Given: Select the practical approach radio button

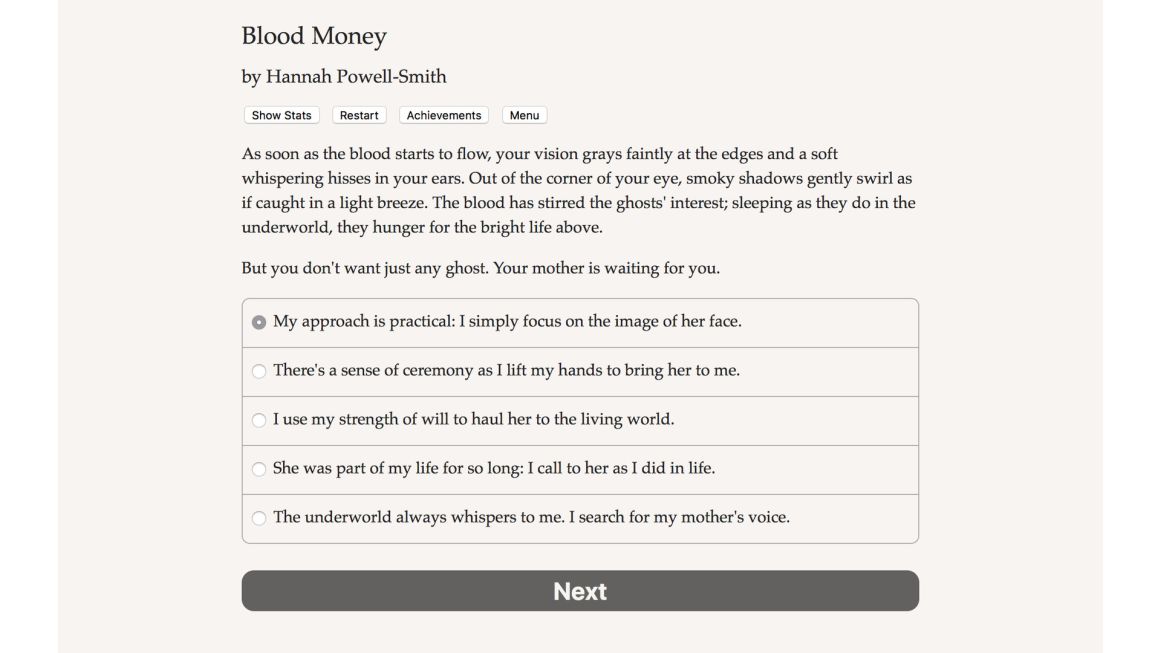Looking at the screenshot, I should [x=259, y=322].
